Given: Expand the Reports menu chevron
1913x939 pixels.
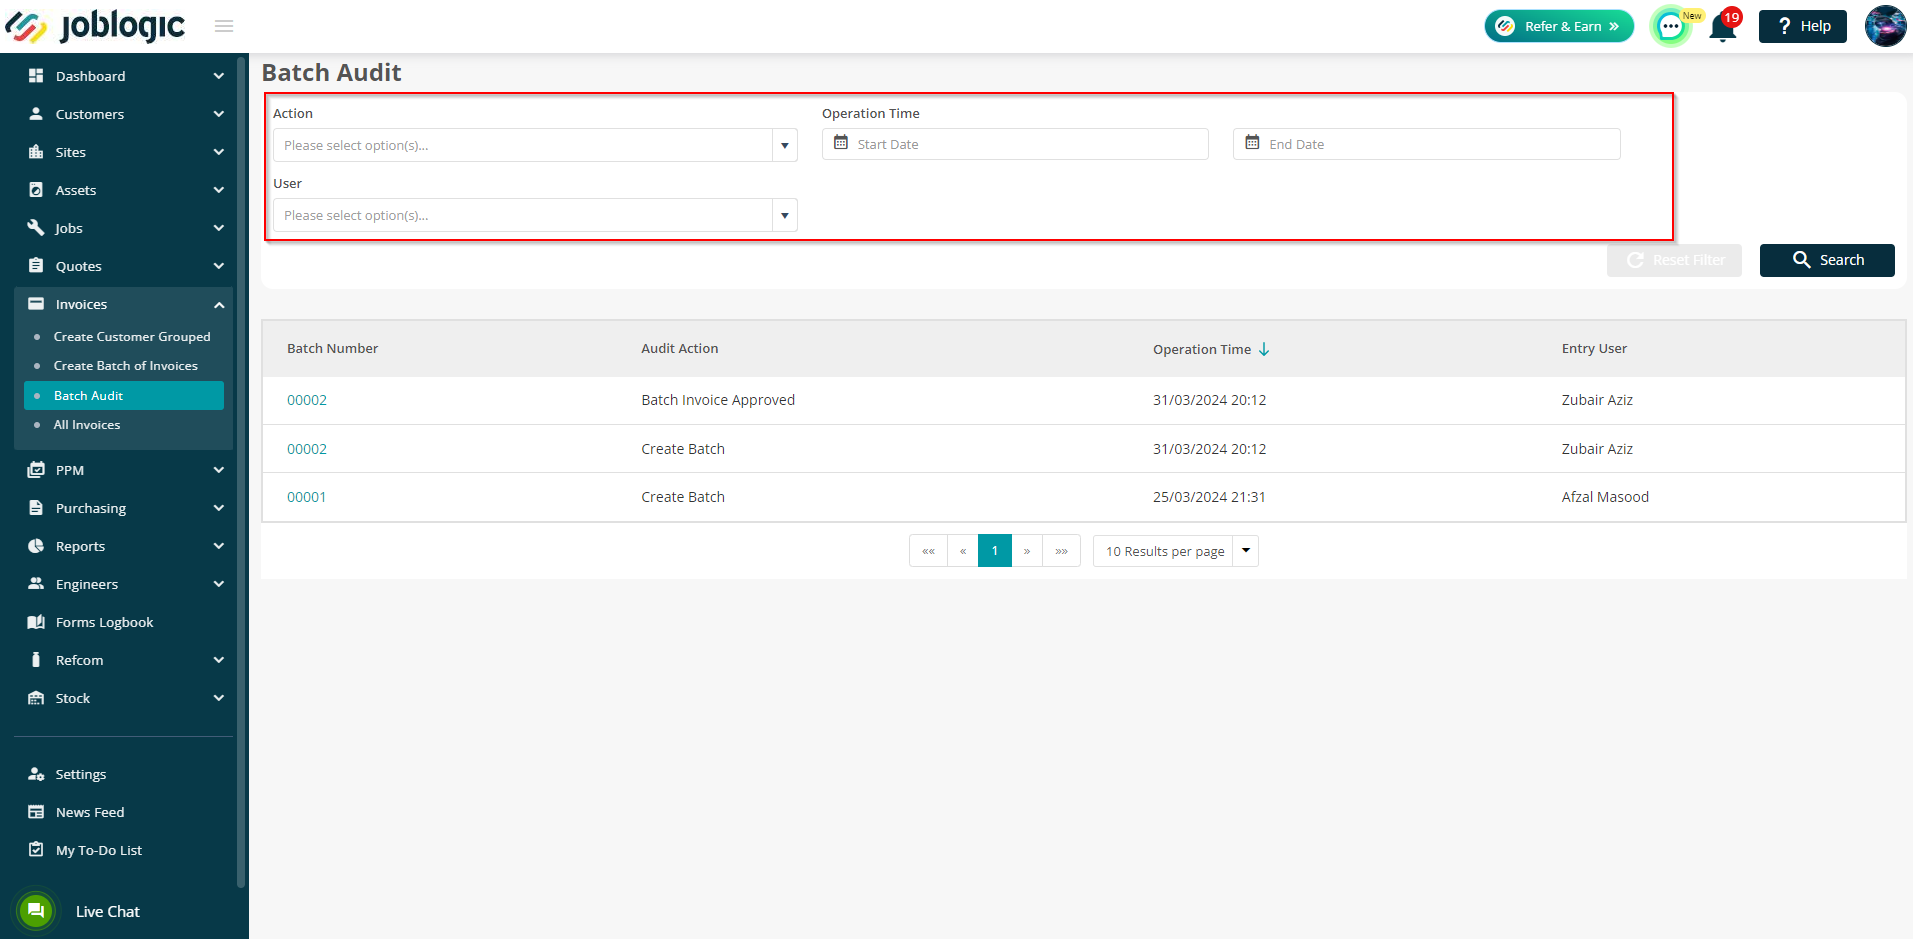Looking at the screenshot, I should click(x=219, y=546).
